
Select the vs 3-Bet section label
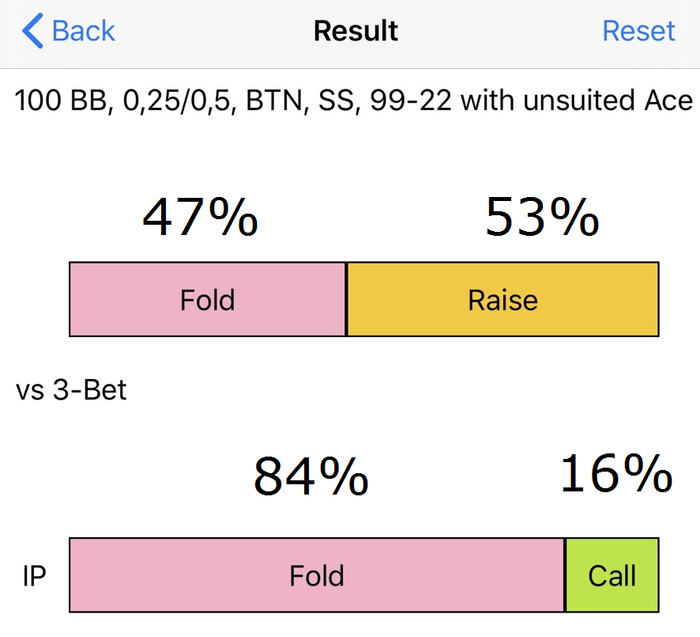point(71,390)
